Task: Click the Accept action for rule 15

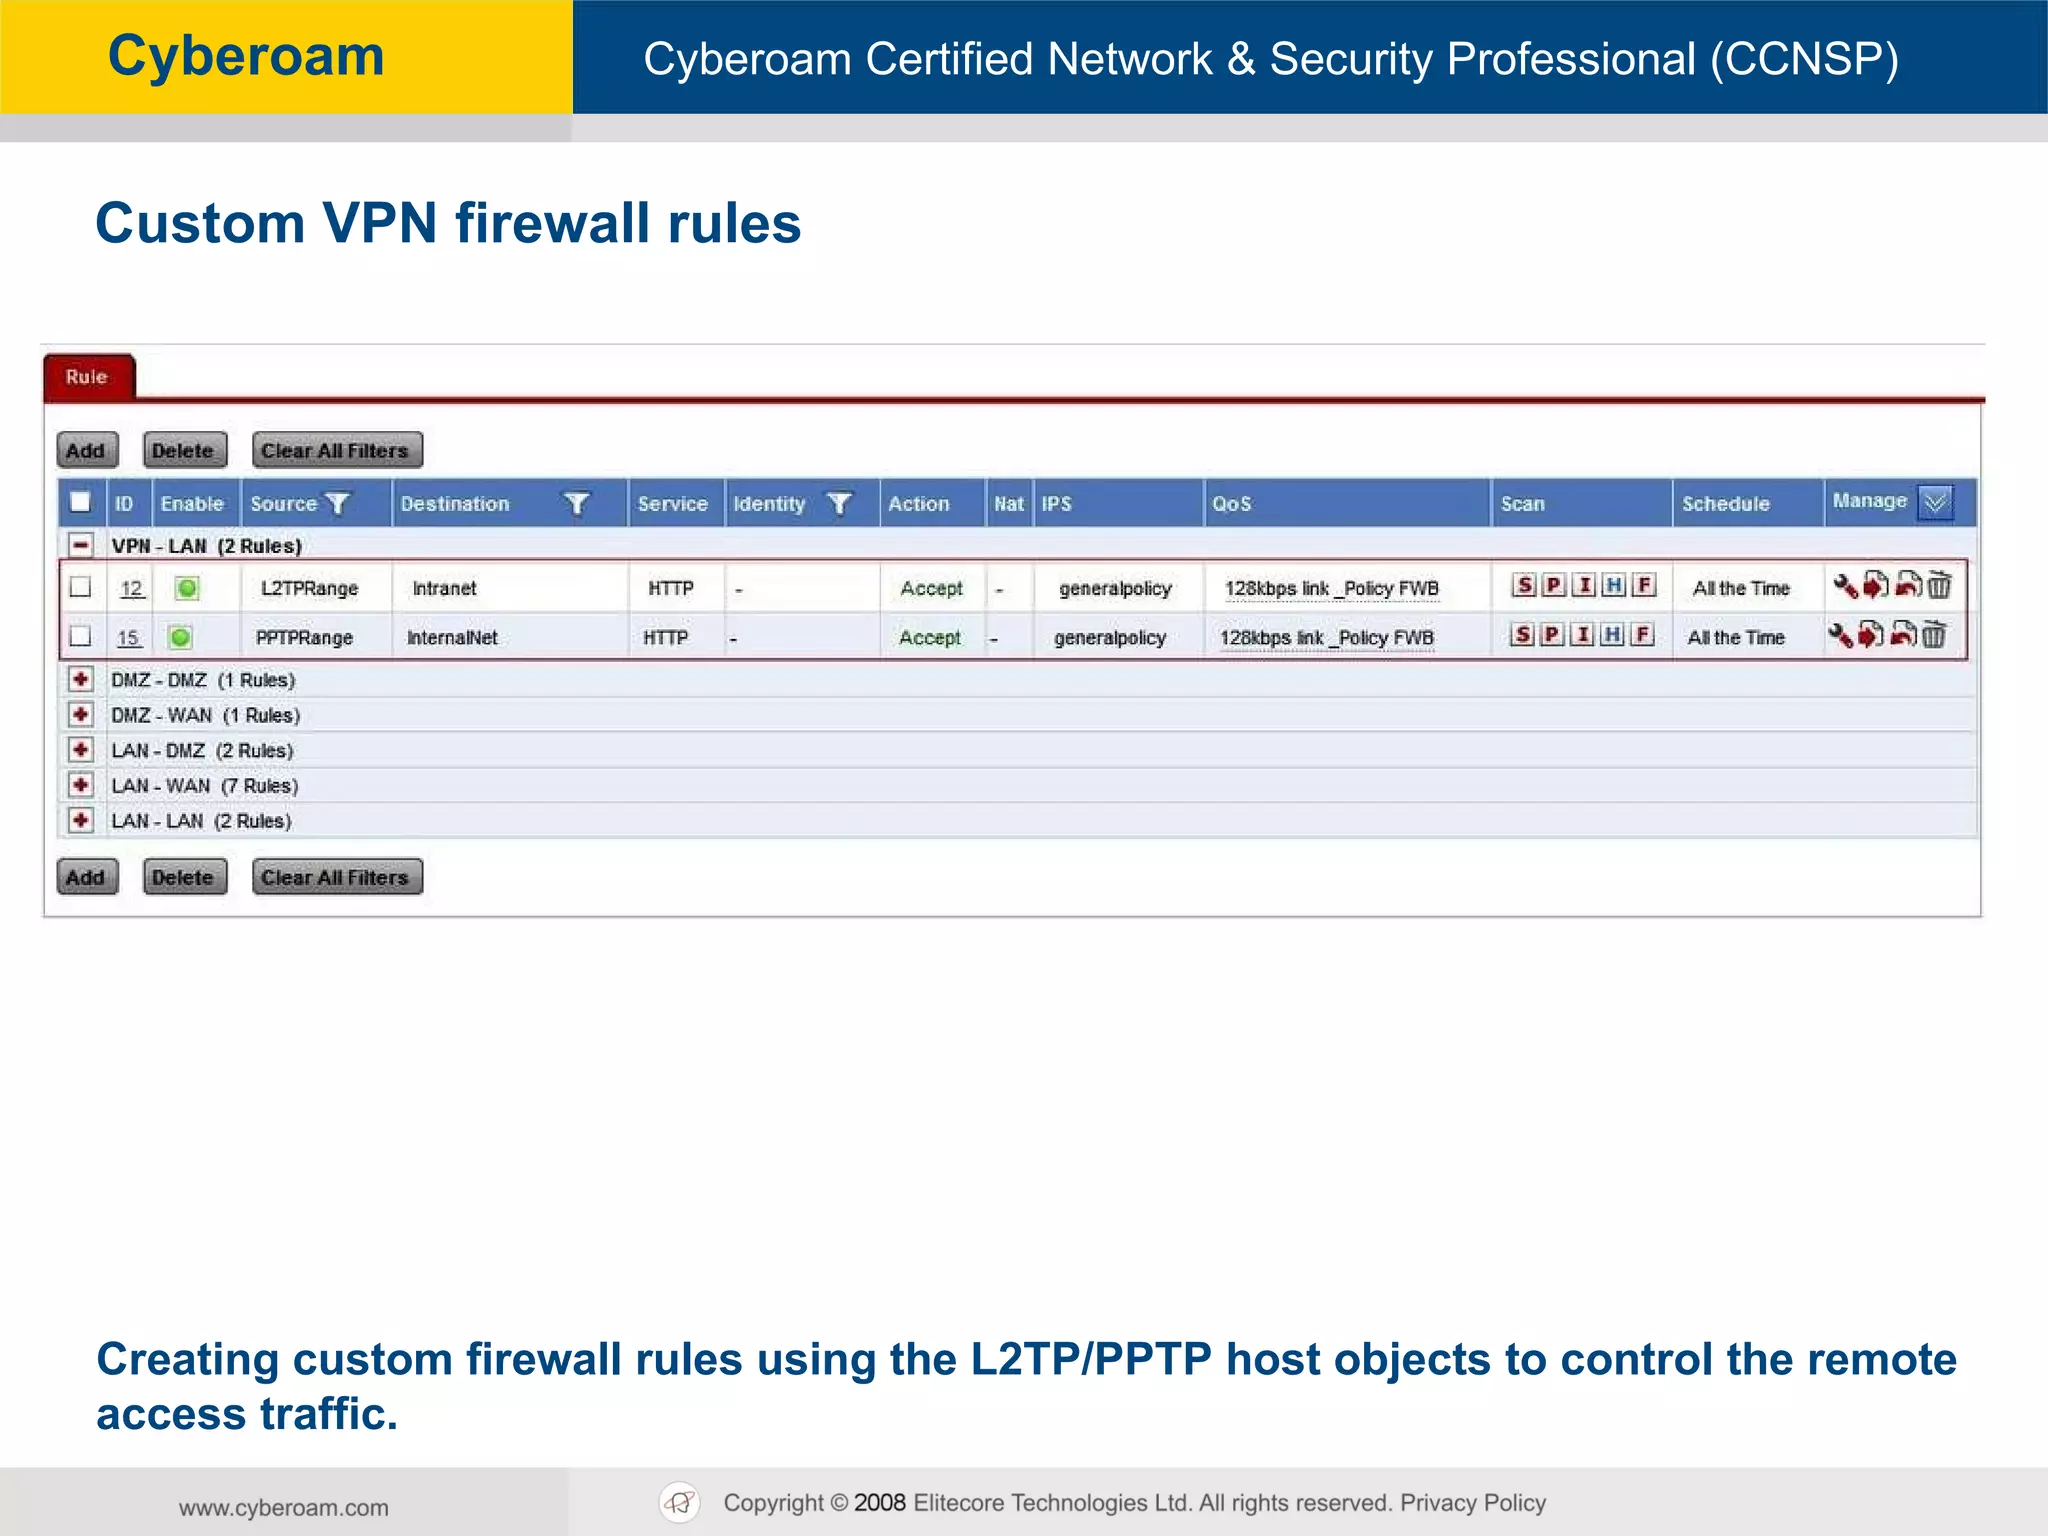Action: [930, 638]
